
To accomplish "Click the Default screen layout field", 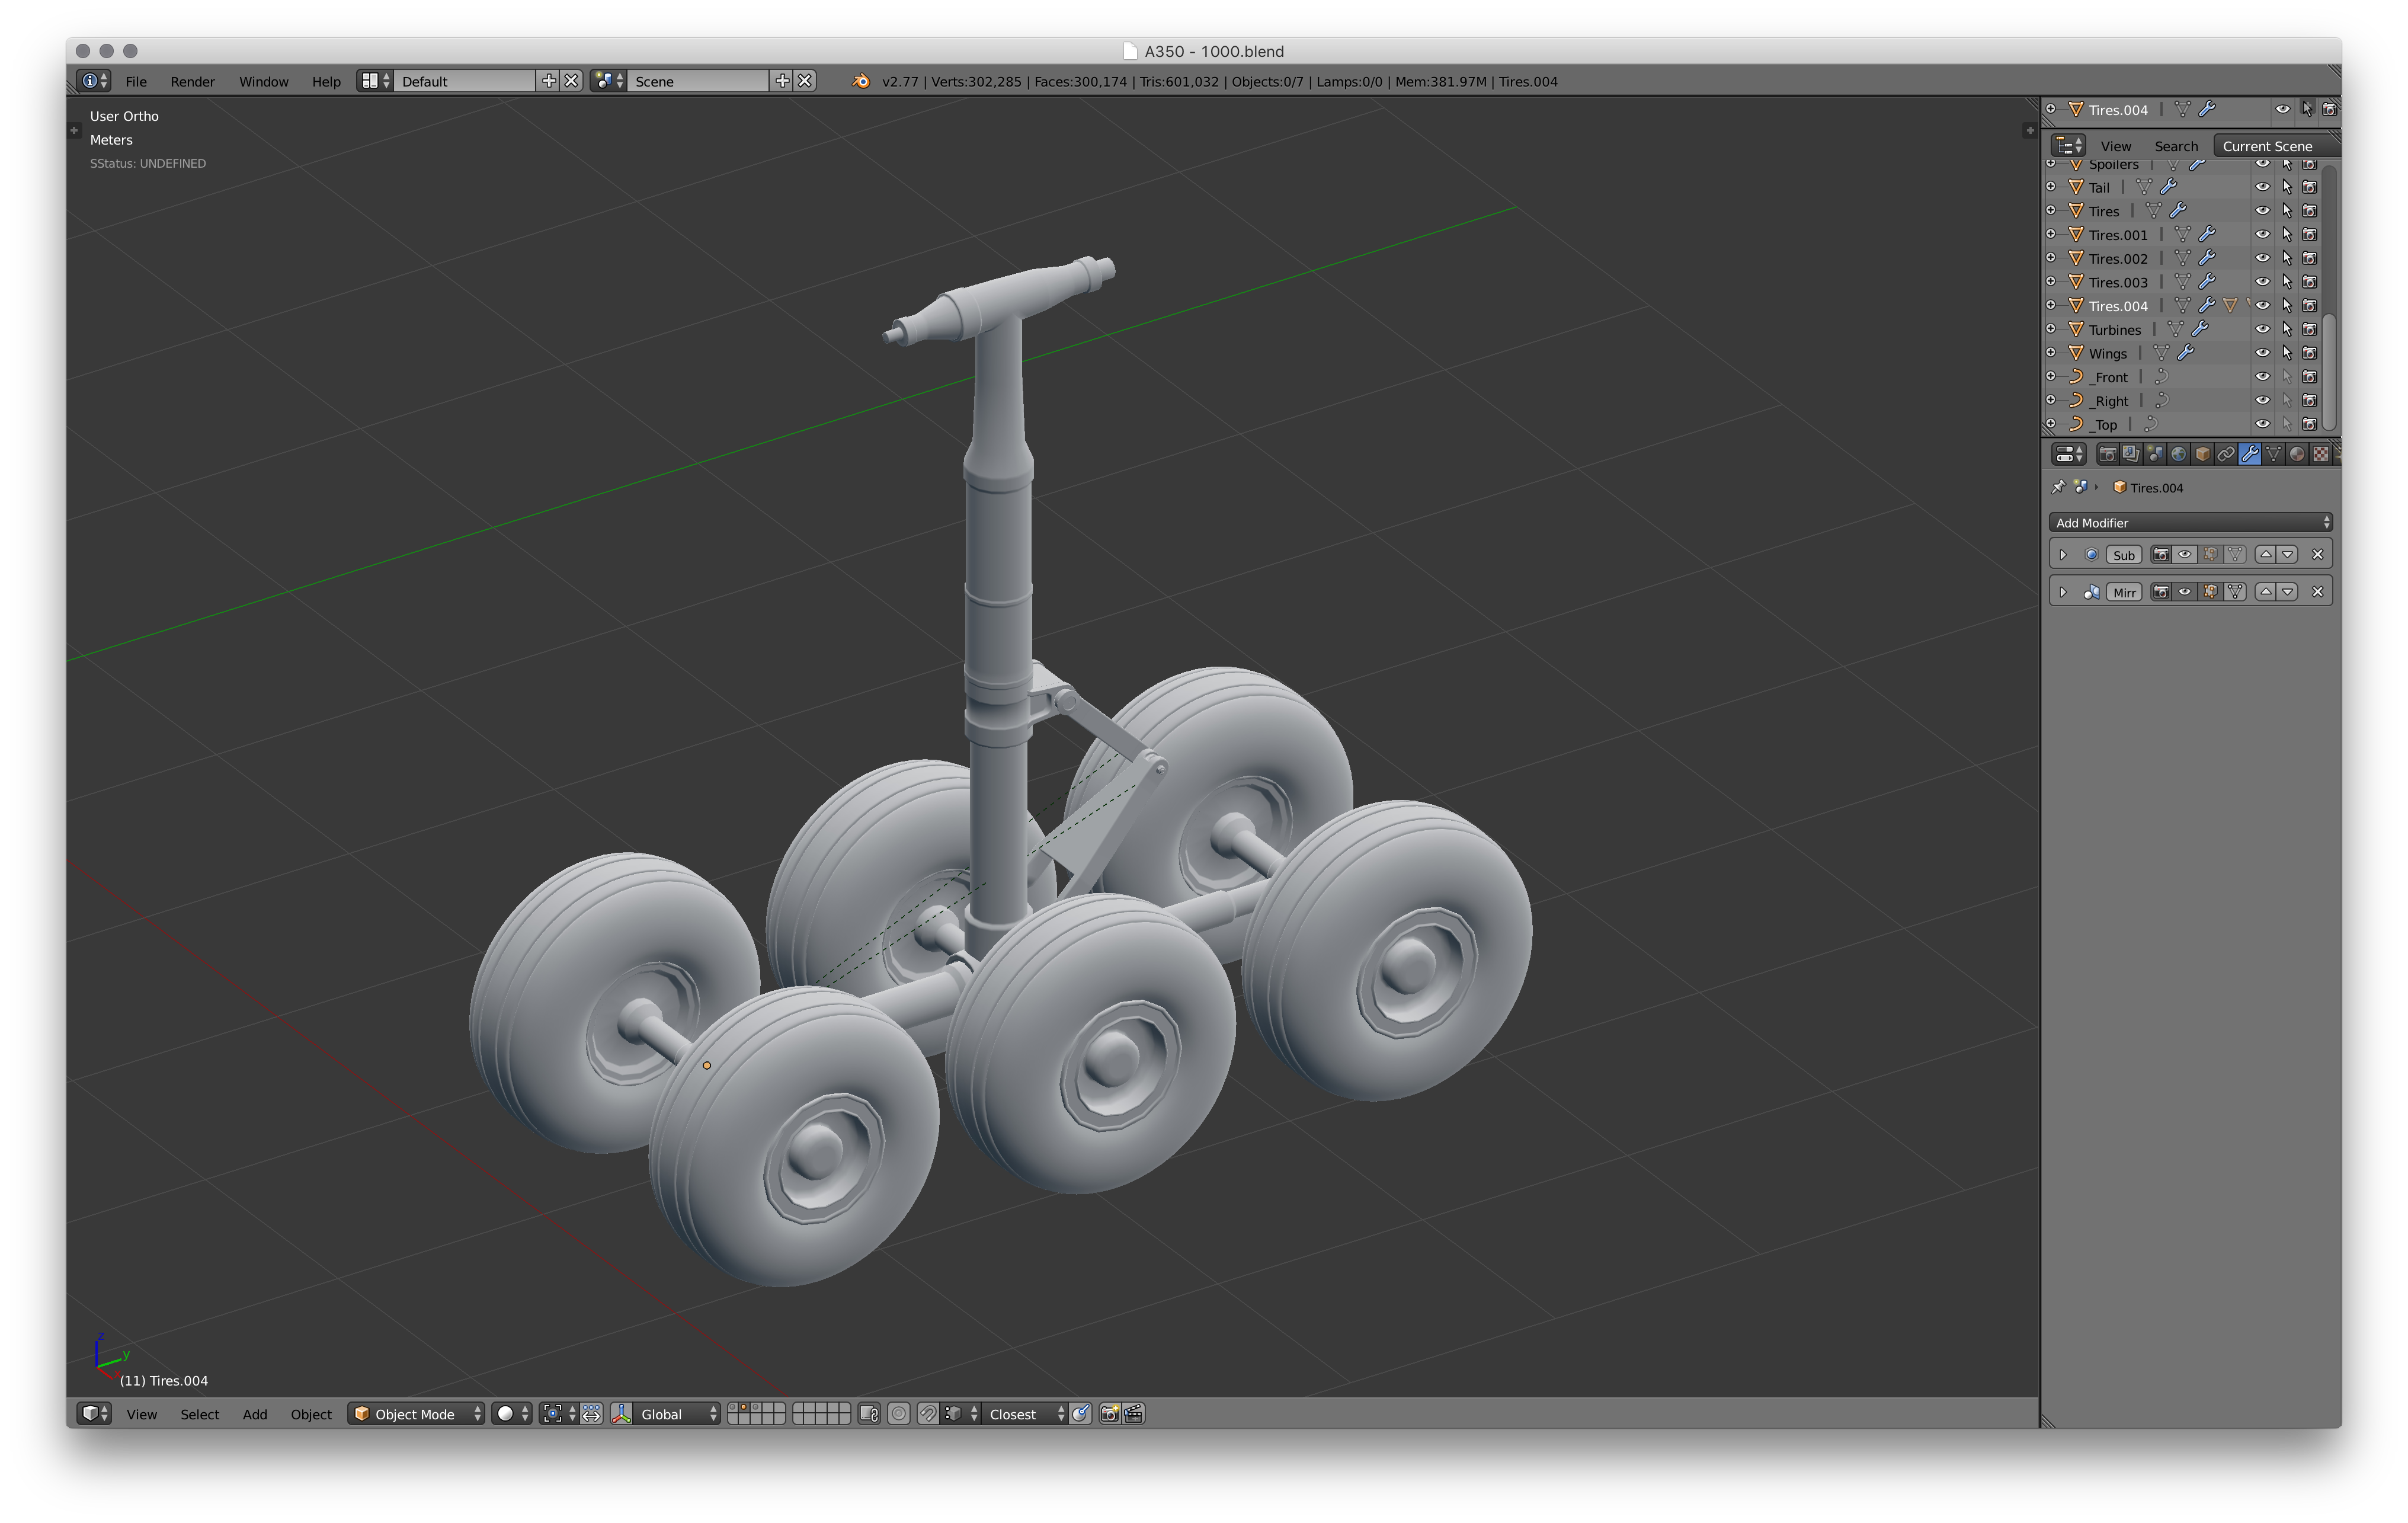I will click(466, 81).
